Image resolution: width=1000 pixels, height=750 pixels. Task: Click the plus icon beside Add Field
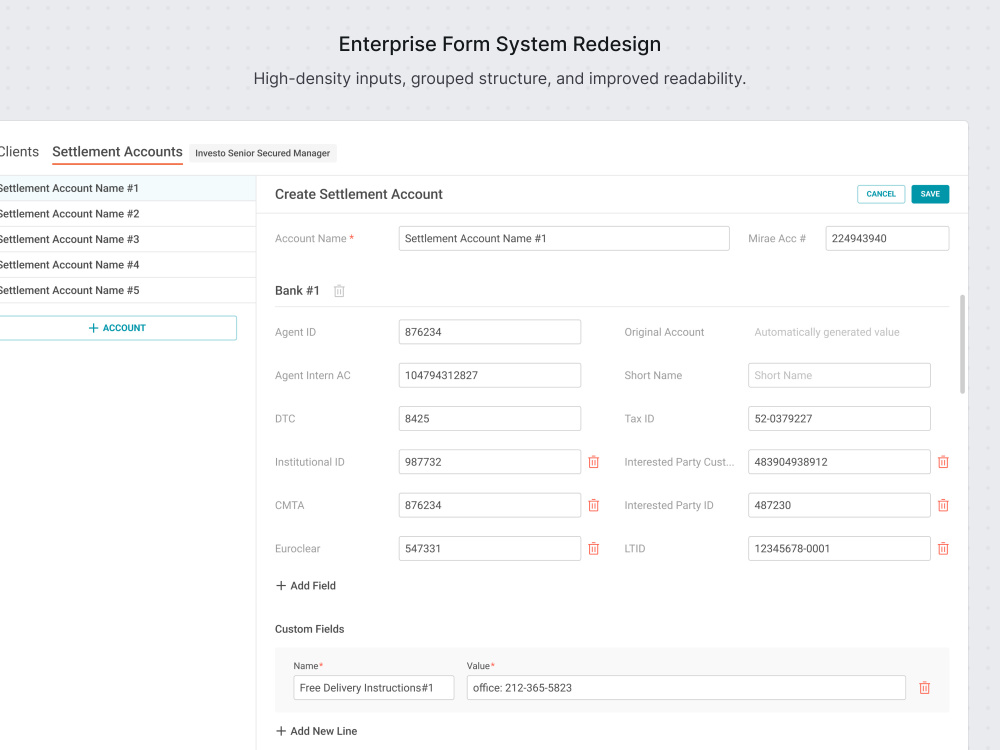281,585
